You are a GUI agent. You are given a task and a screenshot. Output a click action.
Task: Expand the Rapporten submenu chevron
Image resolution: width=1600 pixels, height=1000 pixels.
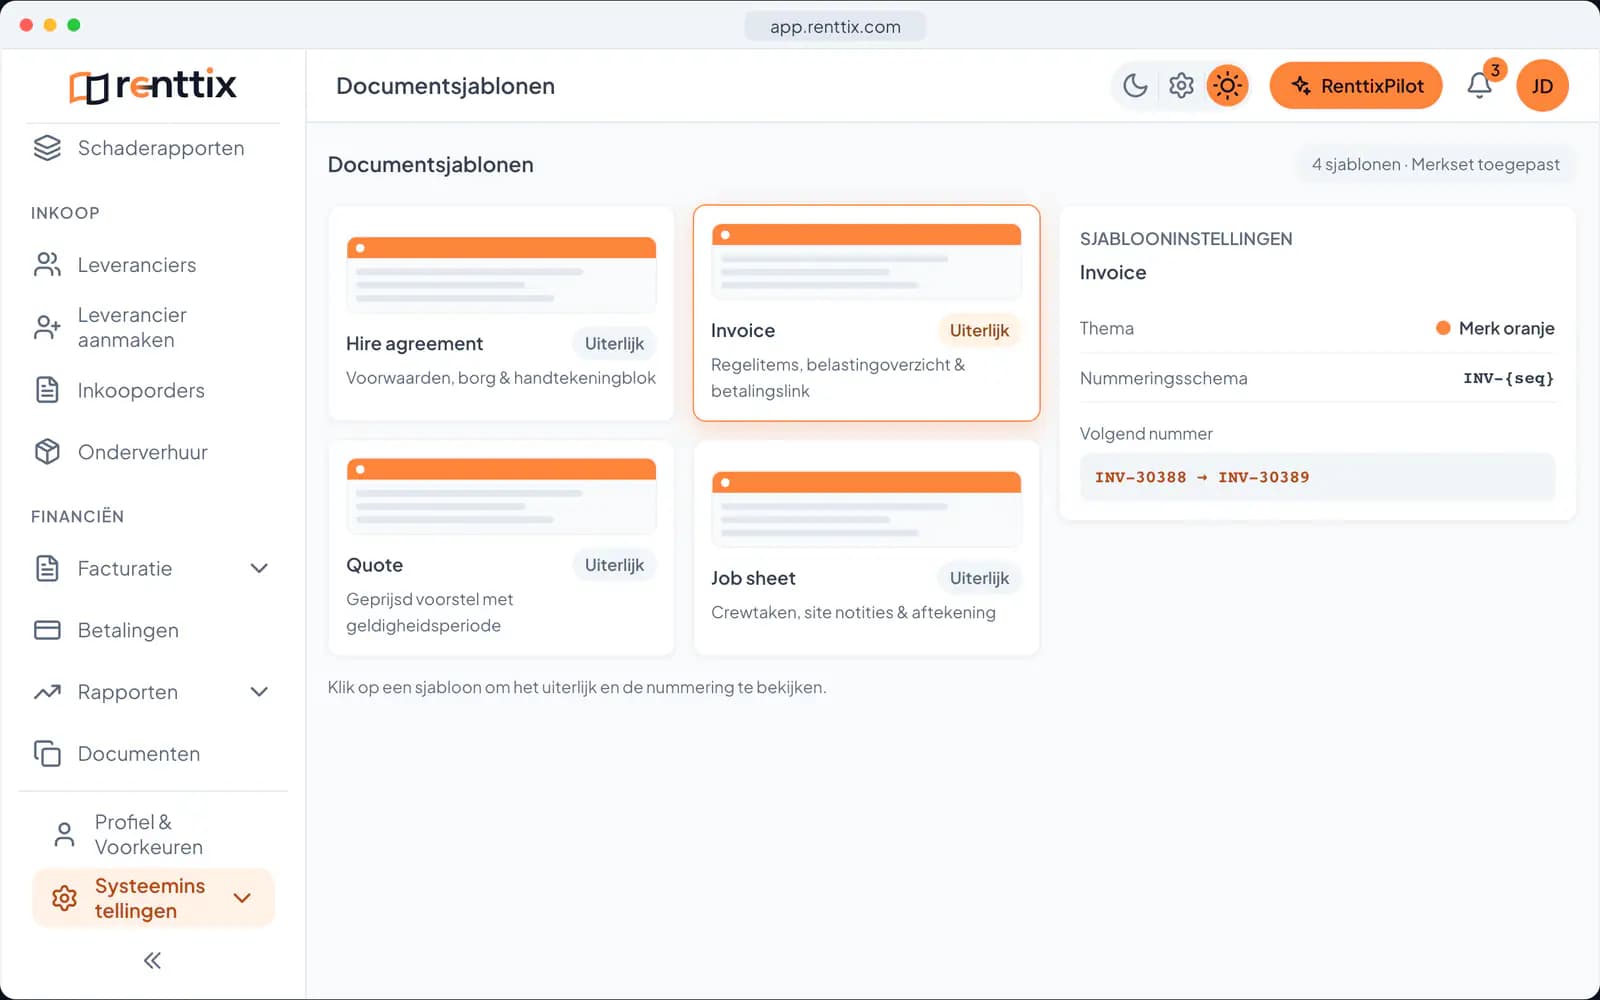point(259,692)
